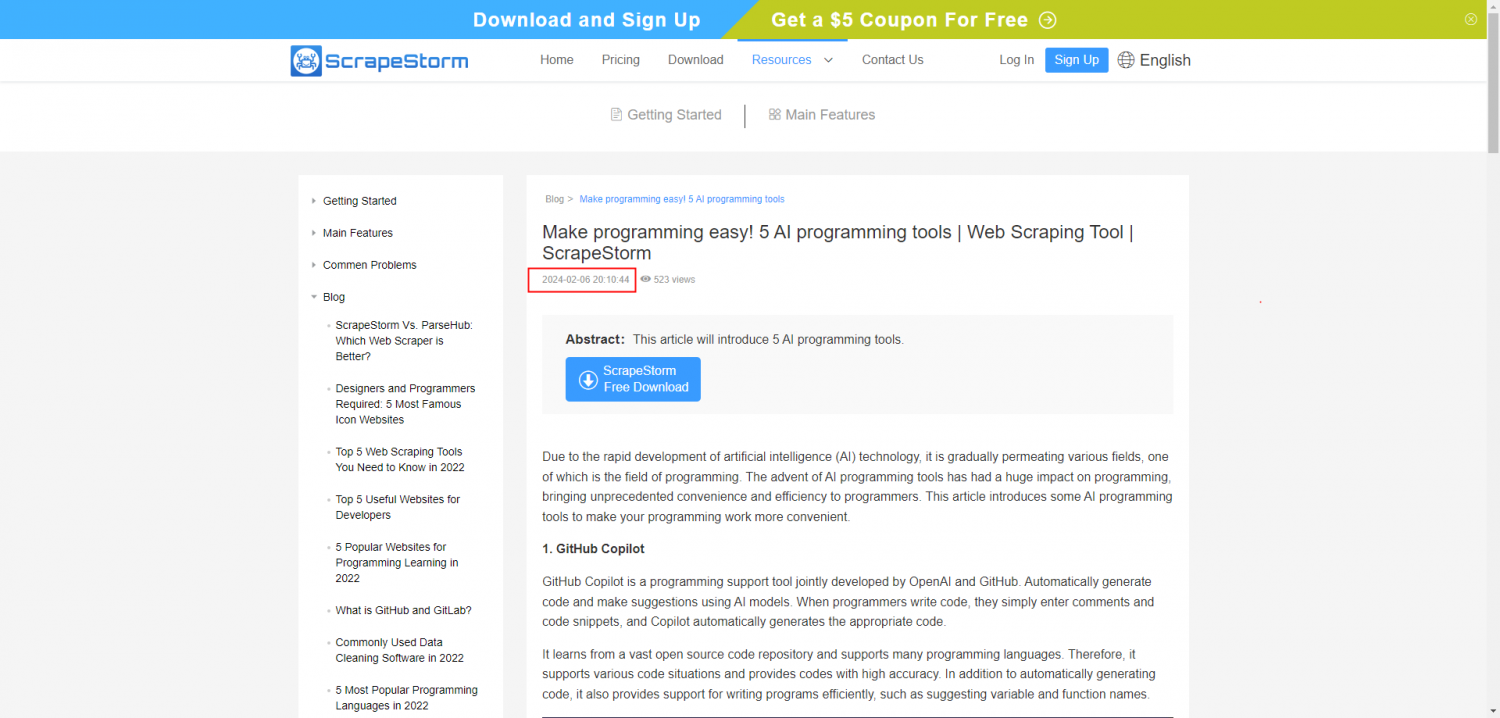Open the Pricing menu item
Screen dimensions: 1500x718
pyautogui.click(x=620, y=60)
